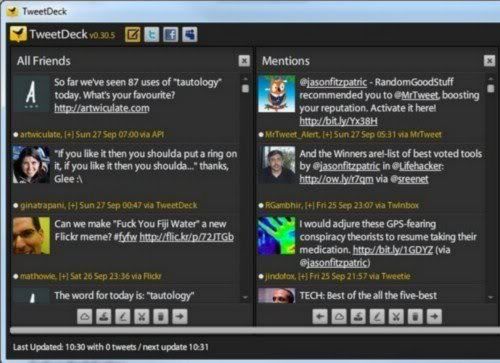This screenshot has width=500, height=363.
Task: Click mathowie's profile photo
Action: 31,236
